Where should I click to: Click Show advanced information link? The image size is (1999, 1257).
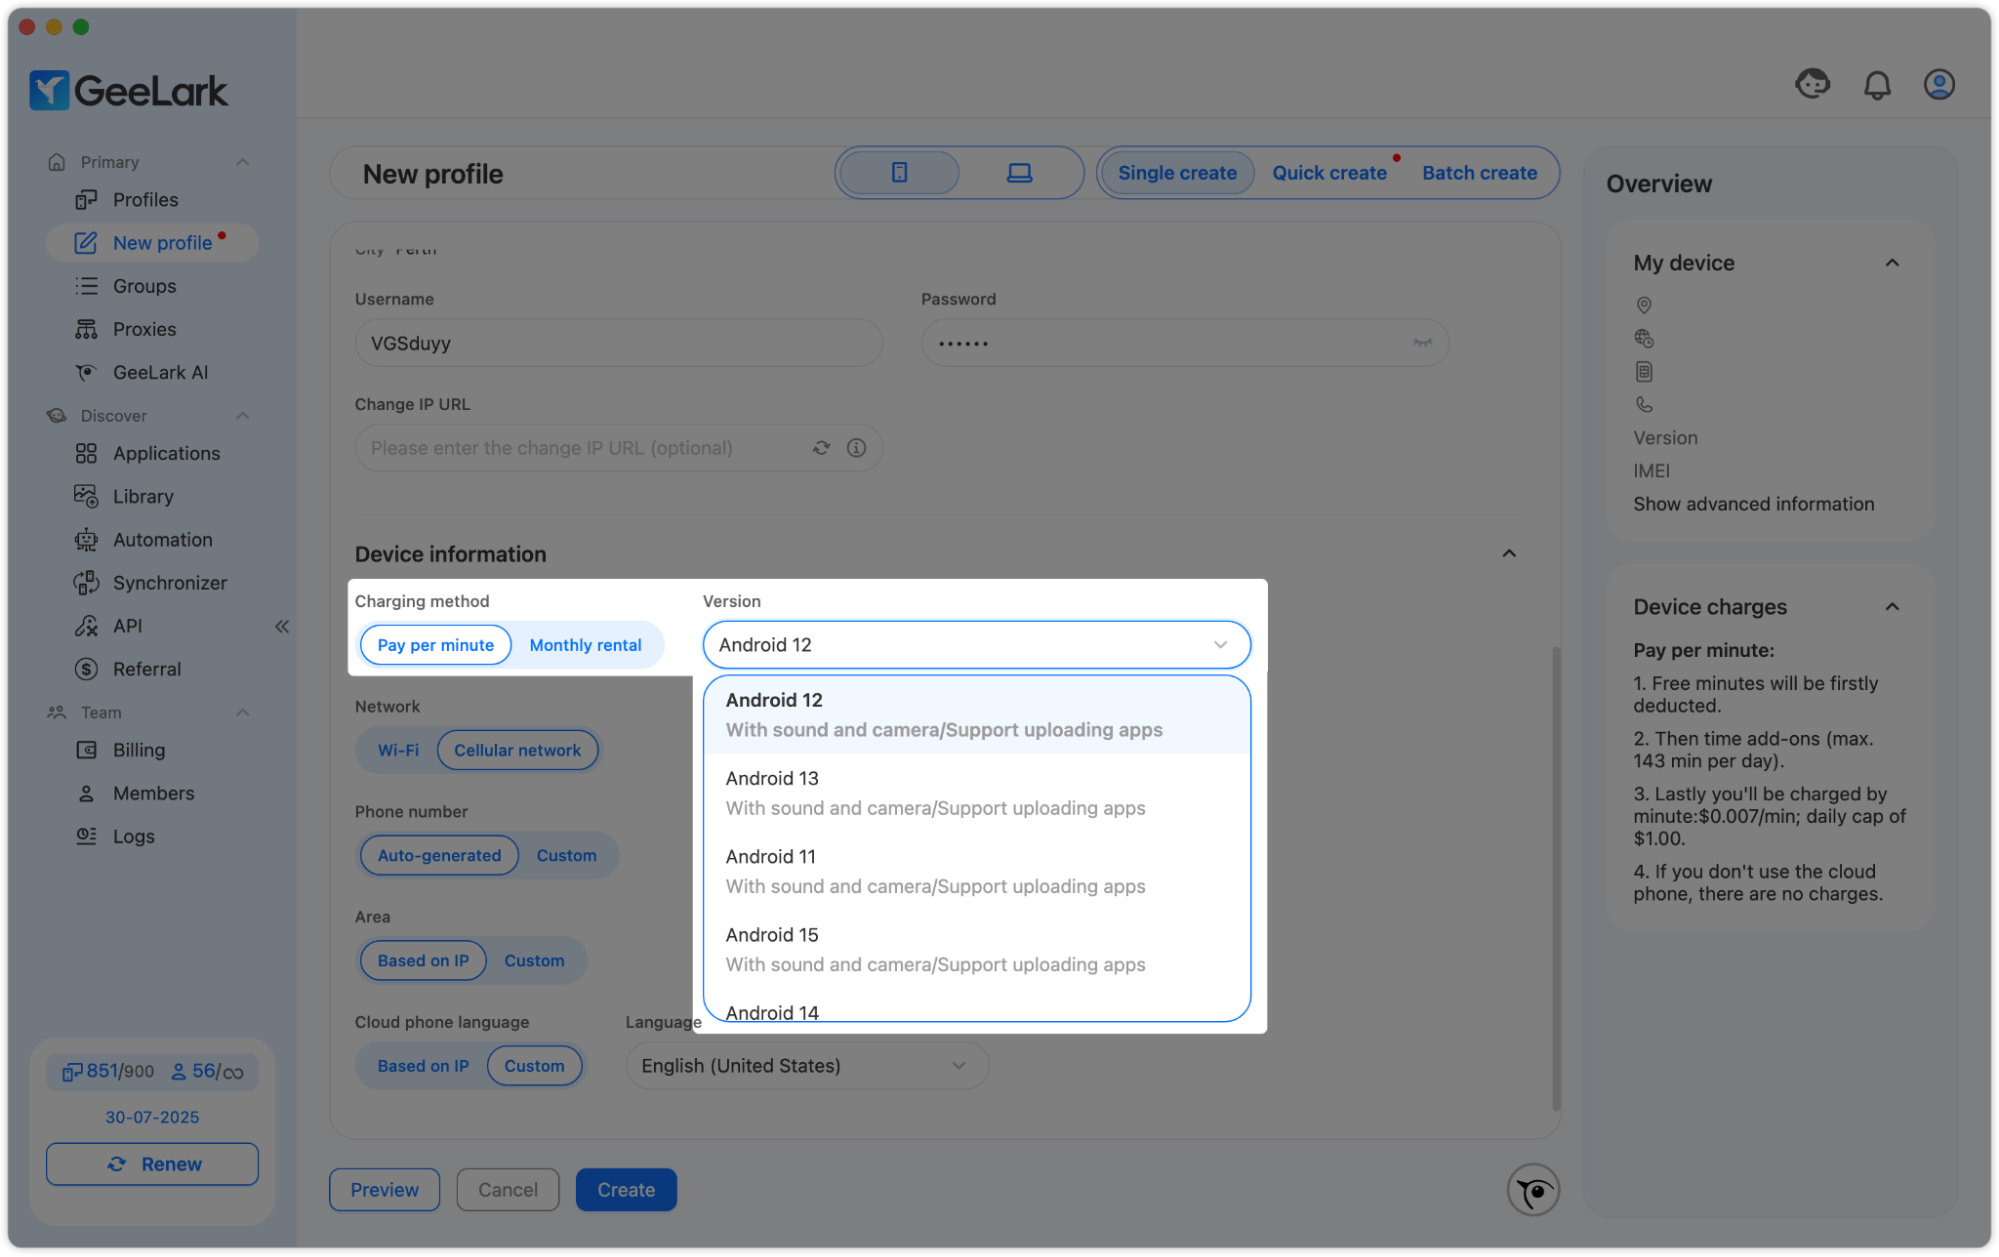(1754, 504)
